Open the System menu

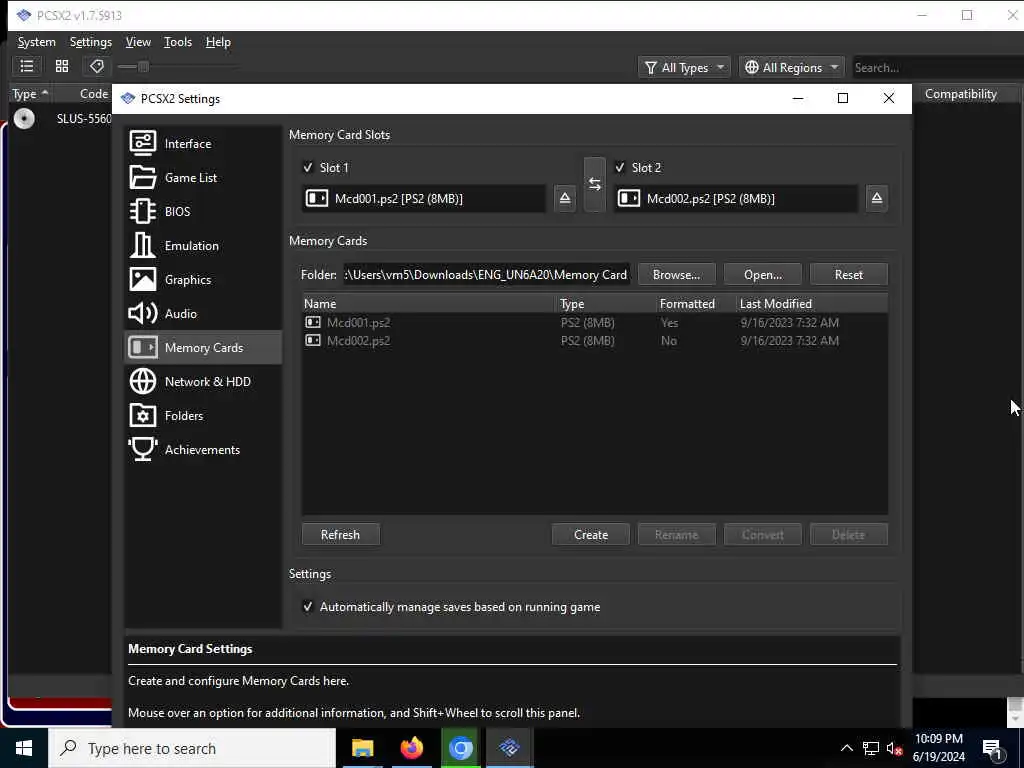37,42
